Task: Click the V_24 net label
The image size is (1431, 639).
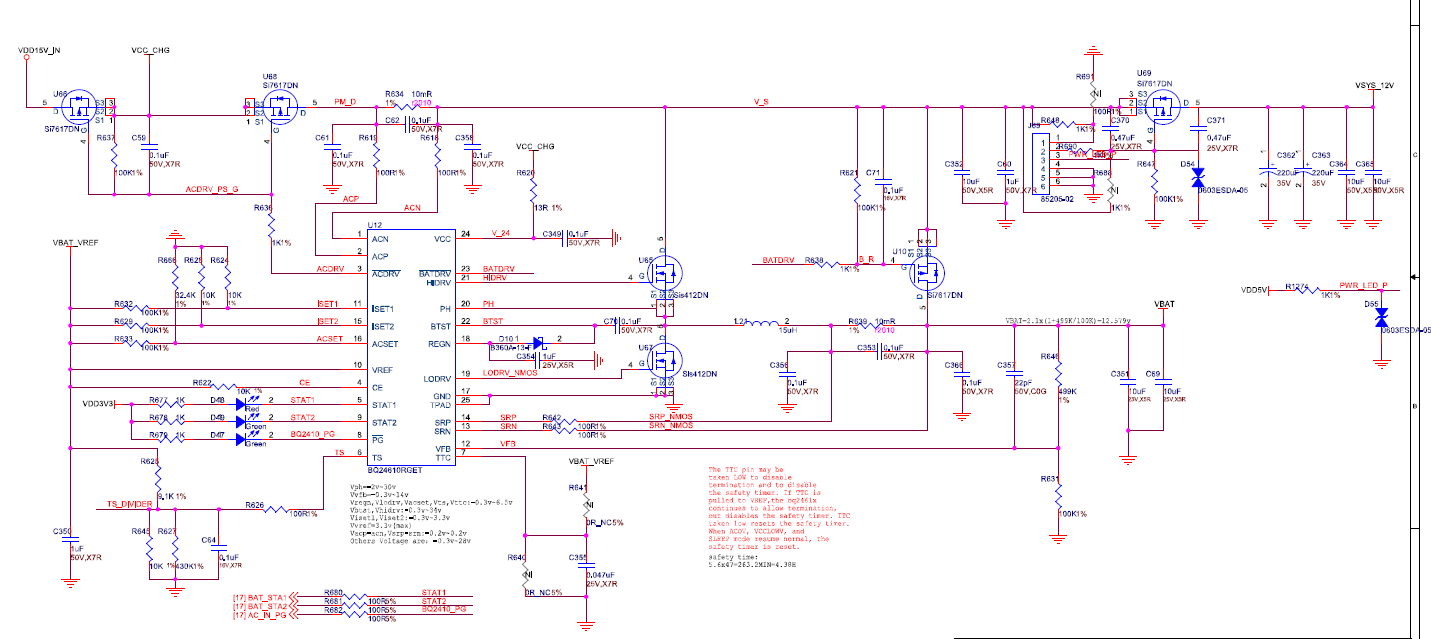Action: point(500,232)
